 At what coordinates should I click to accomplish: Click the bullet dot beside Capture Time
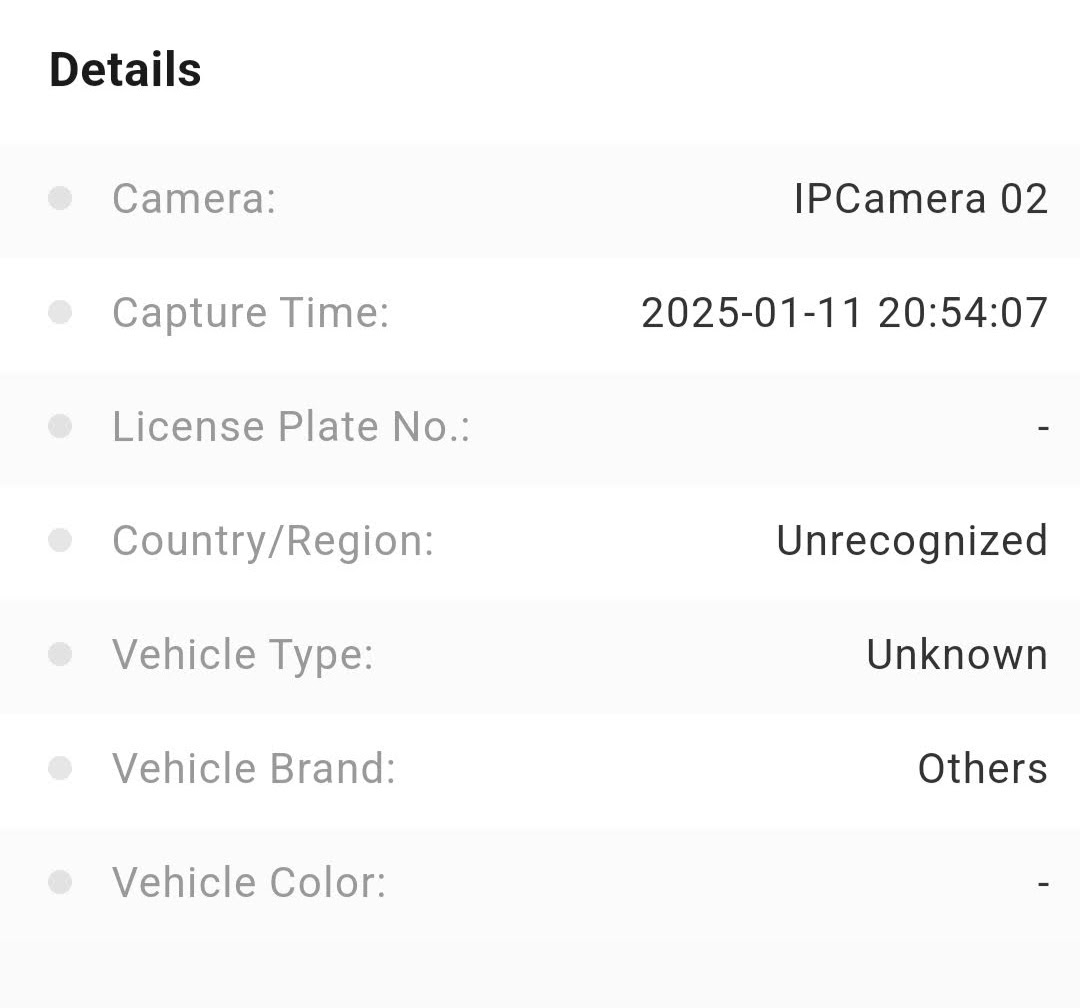click(60, 312)
